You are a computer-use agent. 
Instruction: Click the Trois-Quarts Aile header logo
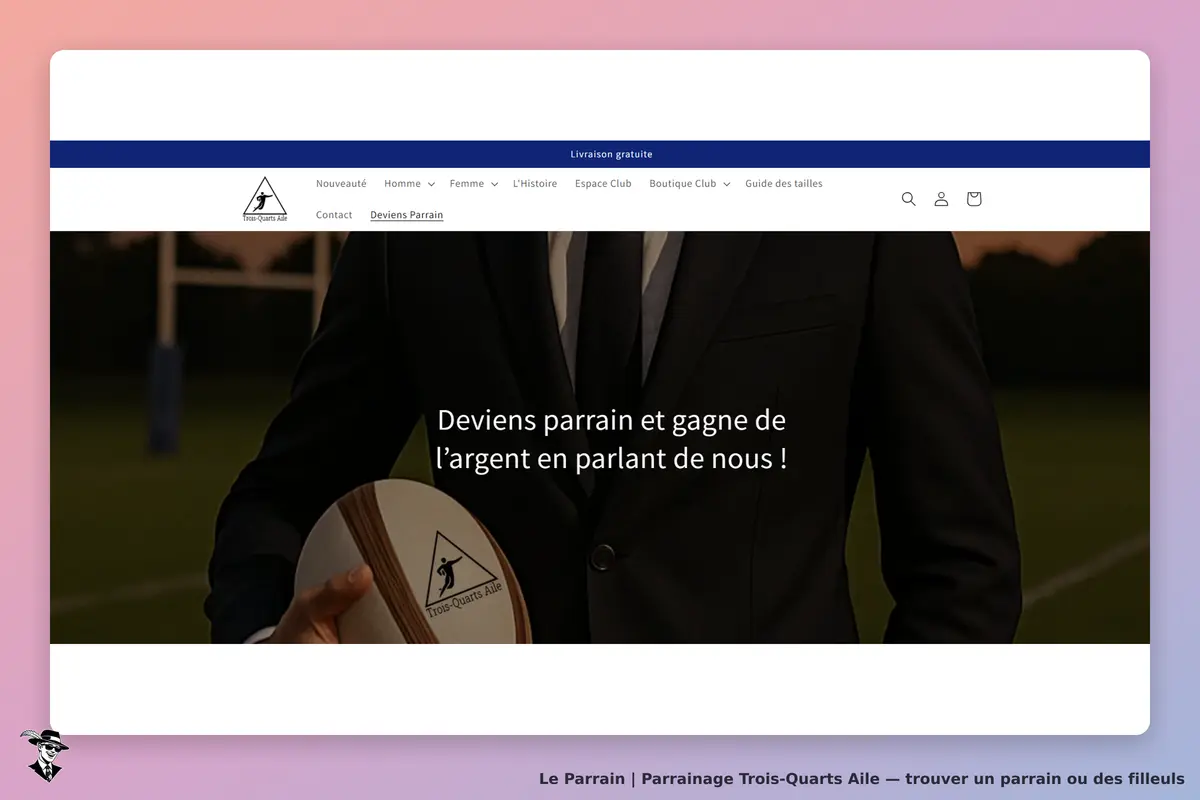(x=265, y=199)
